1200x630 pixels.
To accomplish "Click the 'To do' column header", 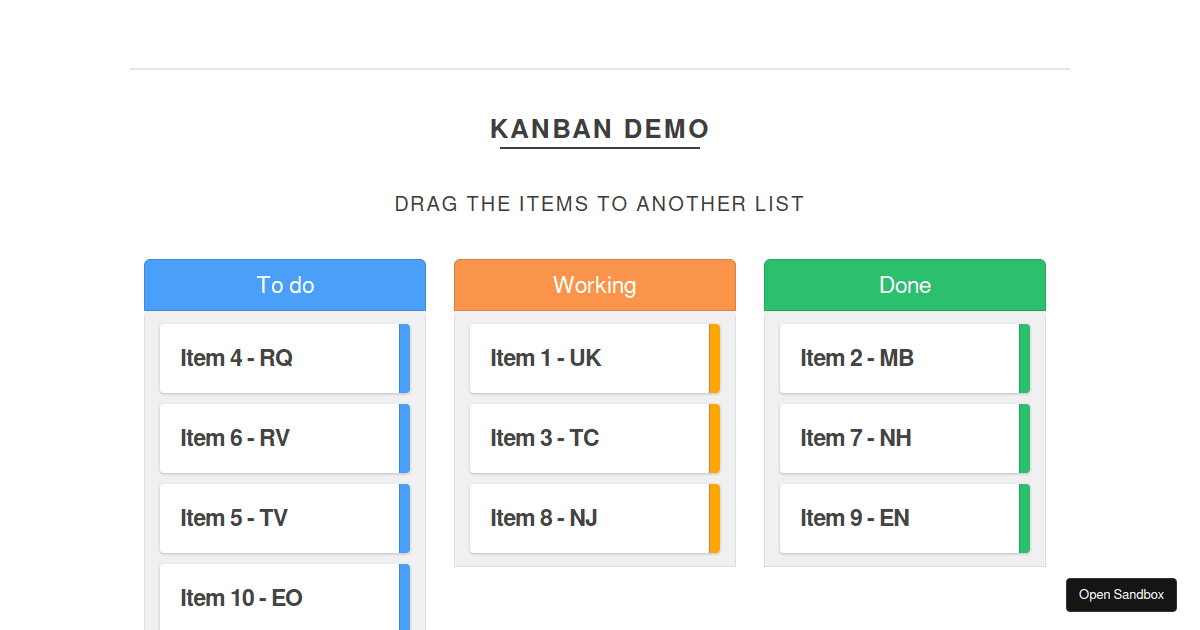I will point(285,285).
